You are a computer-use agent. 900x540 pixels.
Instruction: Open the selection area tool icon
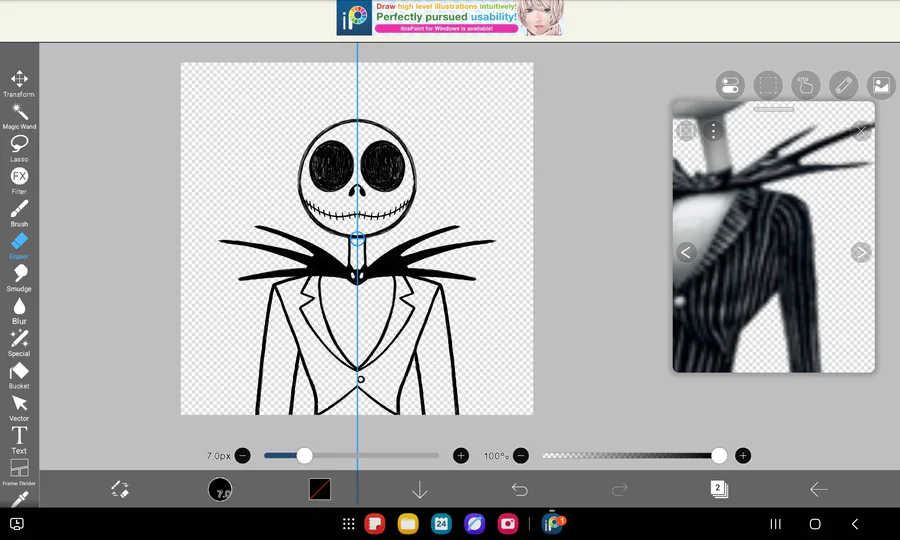click(x=768, y=86)
